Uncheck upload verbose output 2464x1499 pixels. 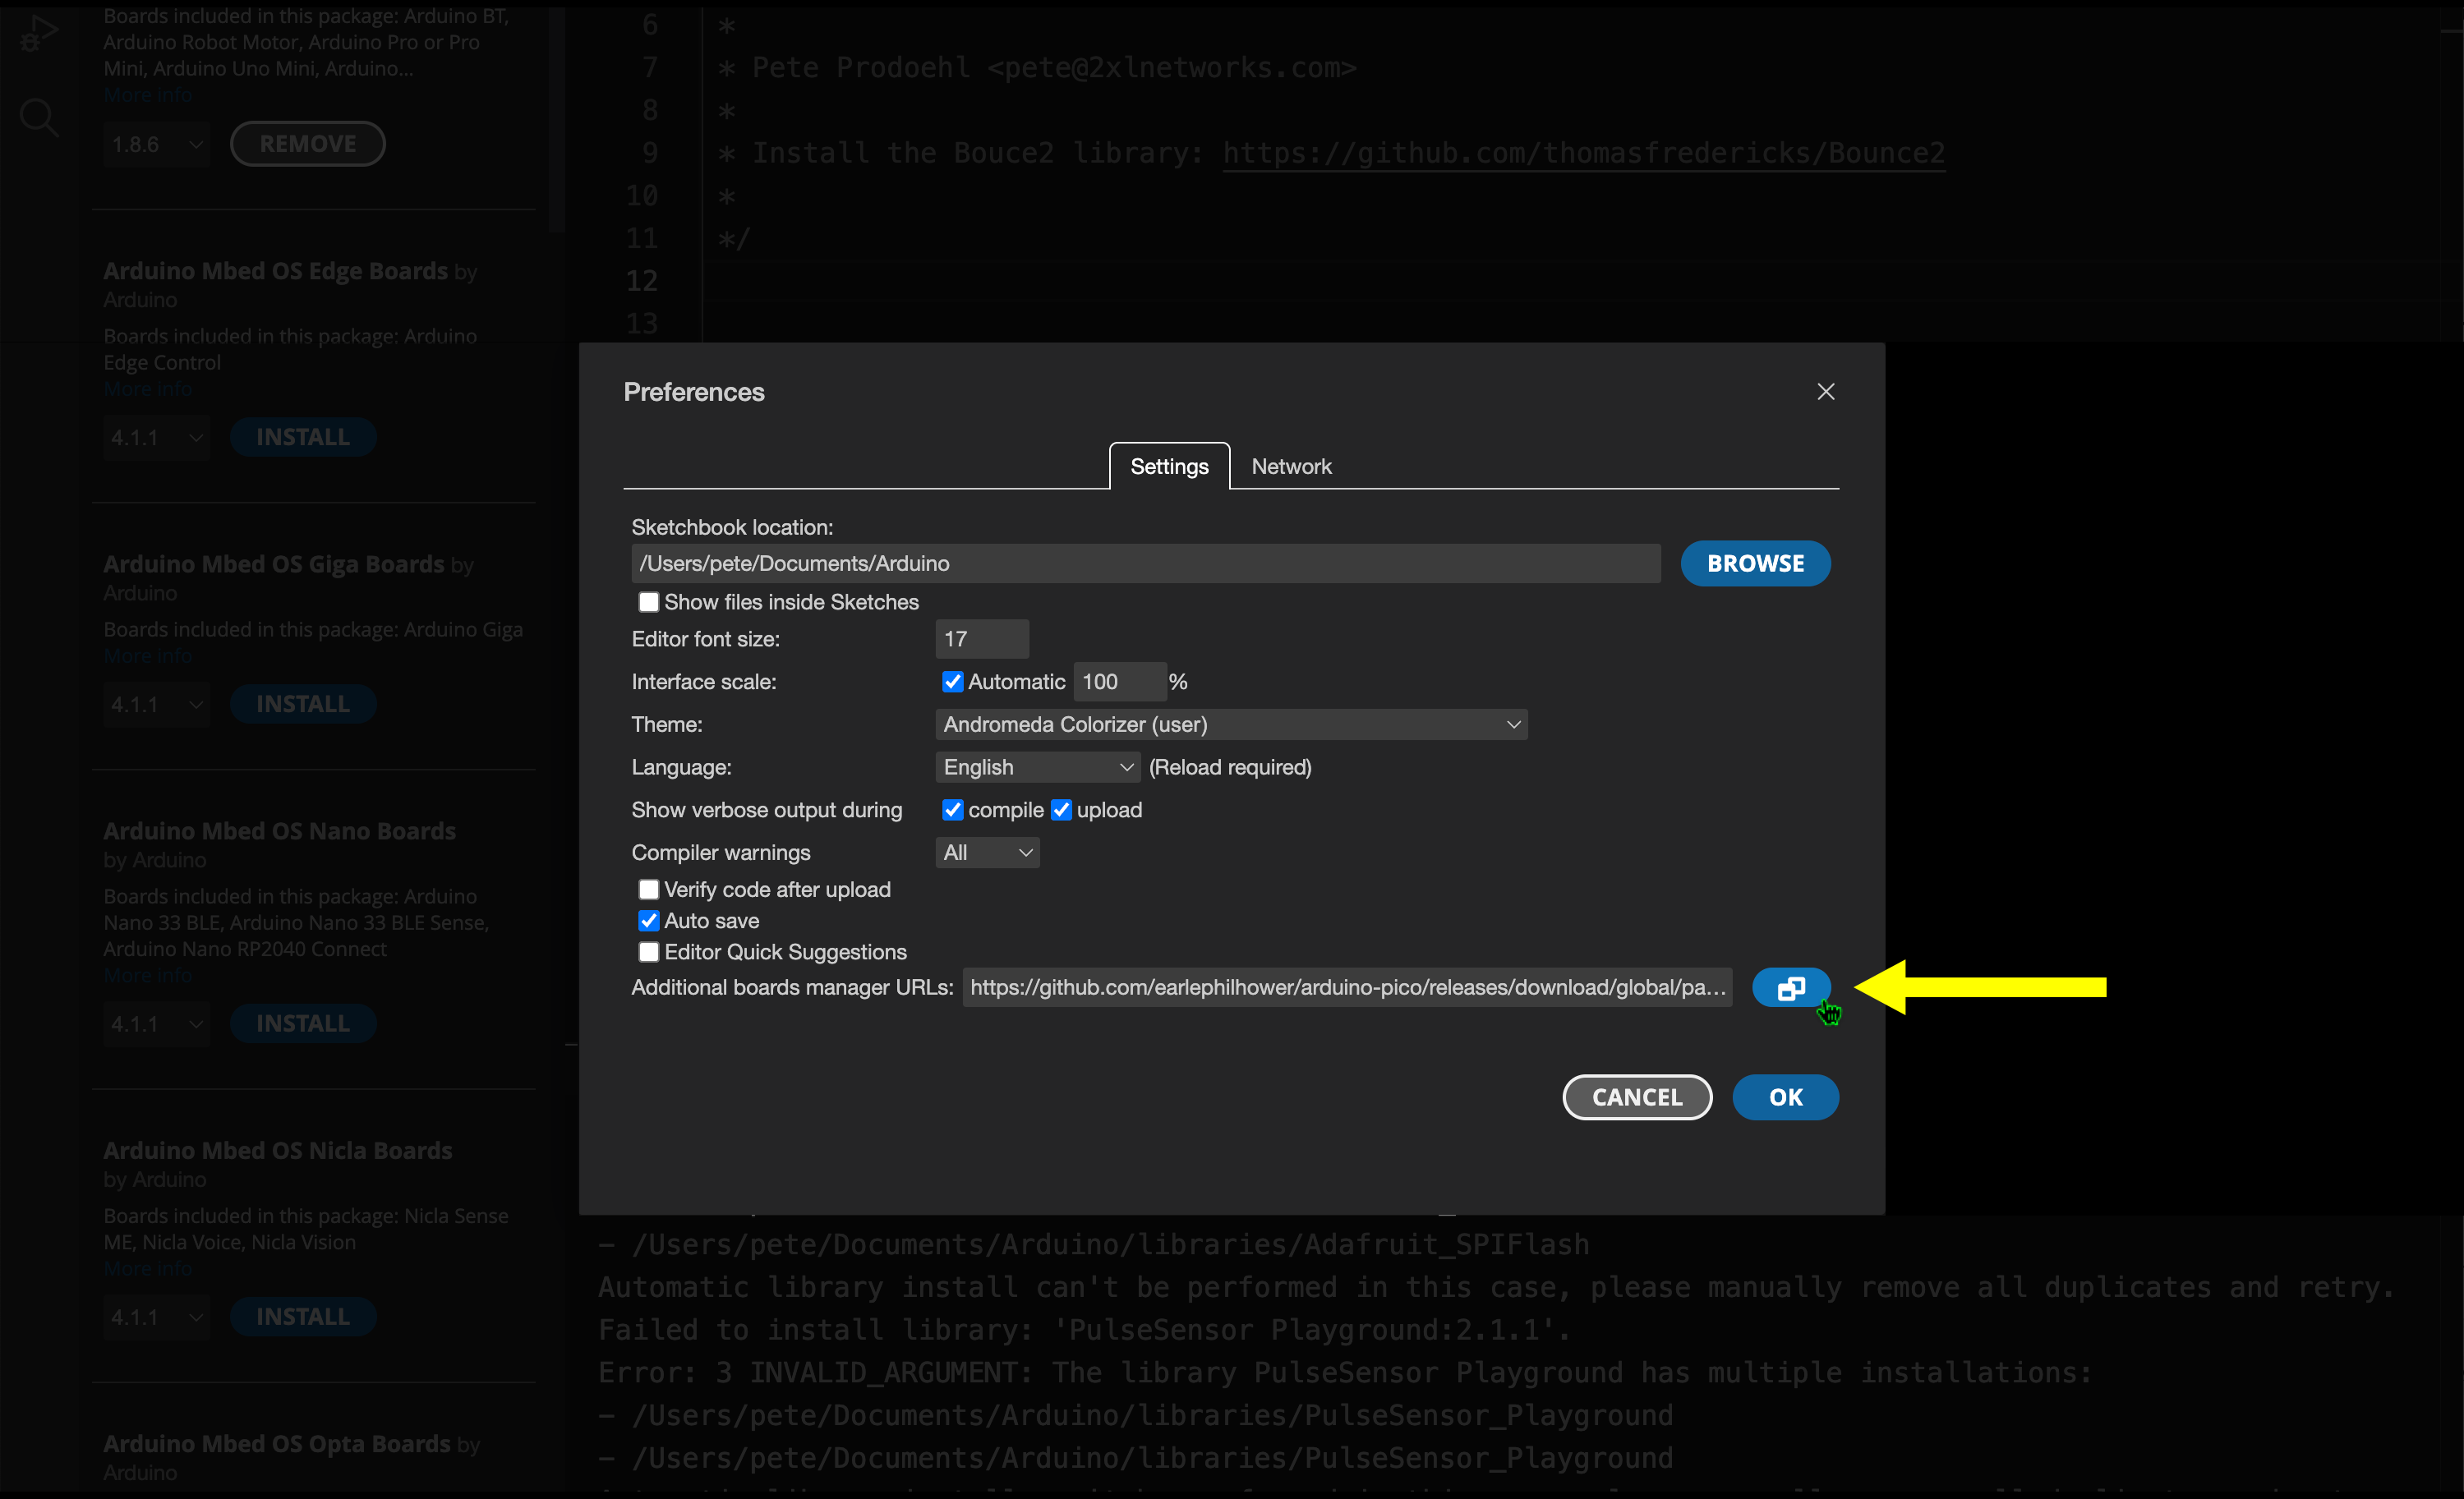[1062, 810]
